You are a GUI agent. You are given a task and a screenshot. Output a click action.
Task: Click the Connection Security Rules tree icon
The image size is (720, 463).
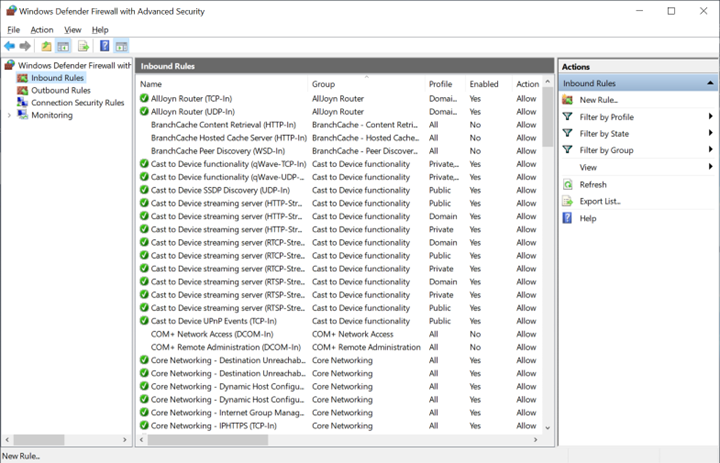click(22, 102)
